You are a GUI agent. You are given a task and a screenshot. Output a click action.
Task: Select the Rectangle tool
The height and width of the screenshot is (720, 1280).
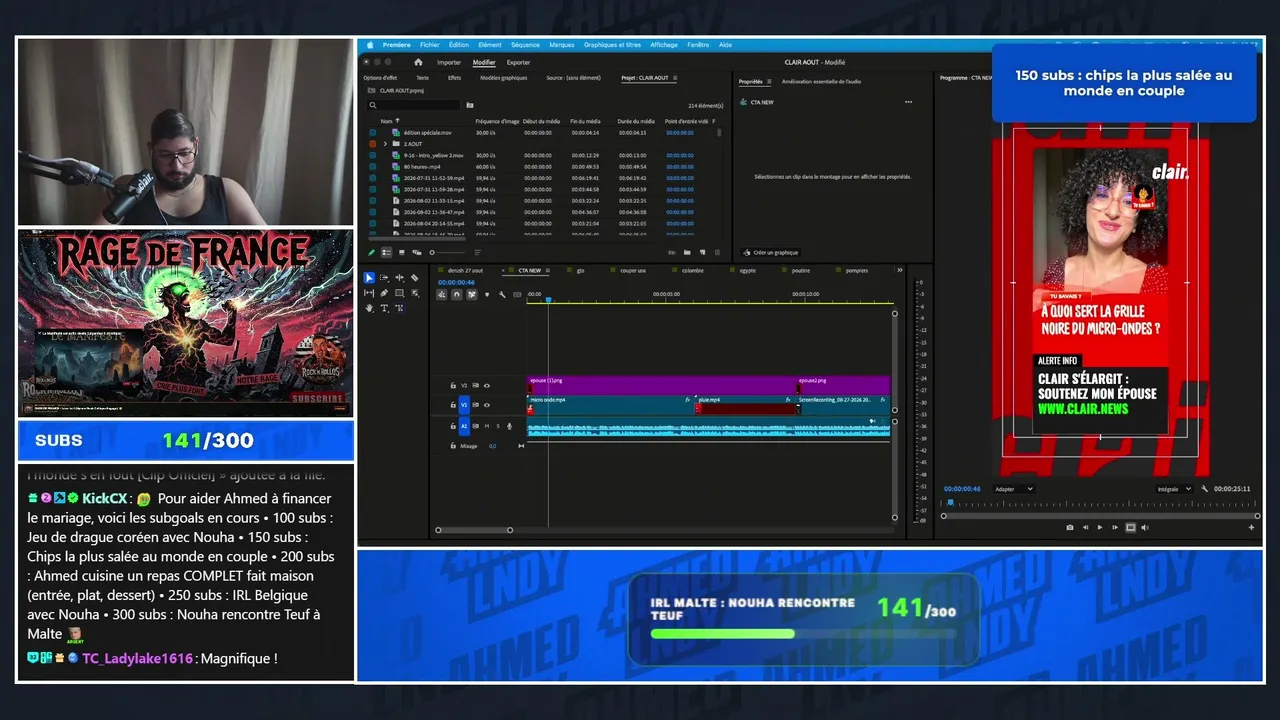click(399, 293)
